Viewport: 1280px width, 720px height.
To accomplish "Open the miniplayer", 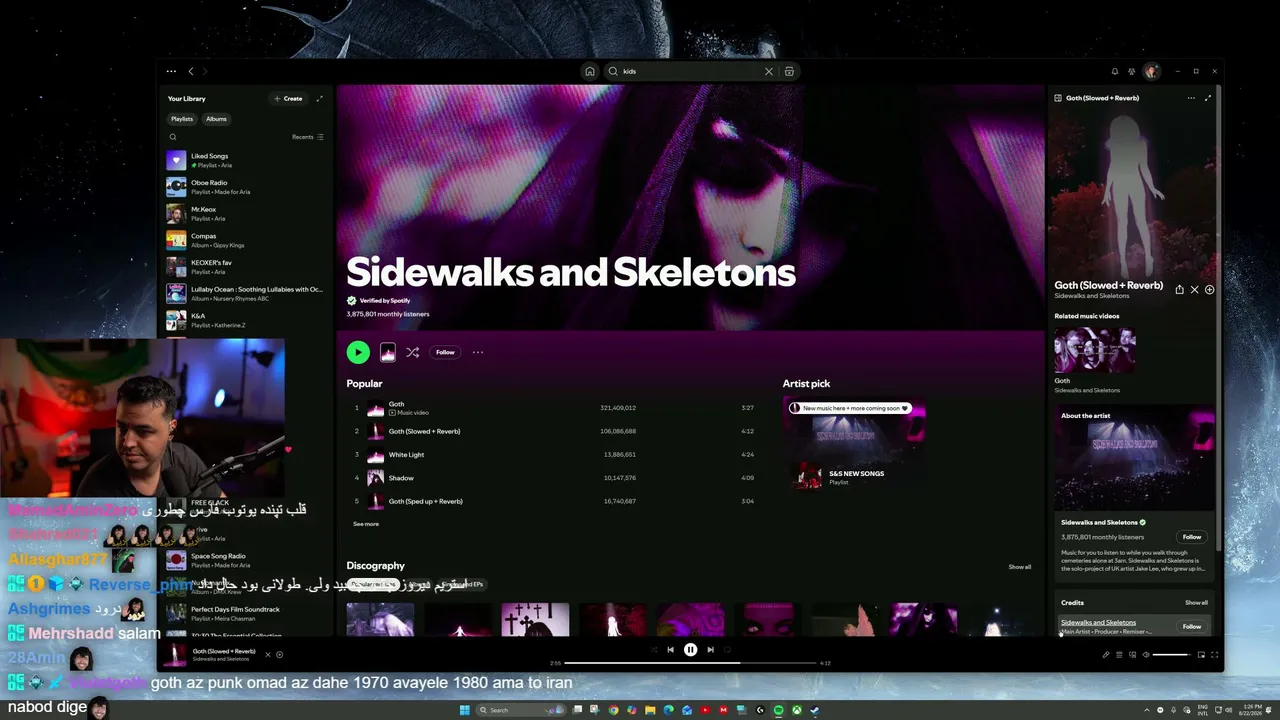I will pyautogui.click(x=1201, y=655).
